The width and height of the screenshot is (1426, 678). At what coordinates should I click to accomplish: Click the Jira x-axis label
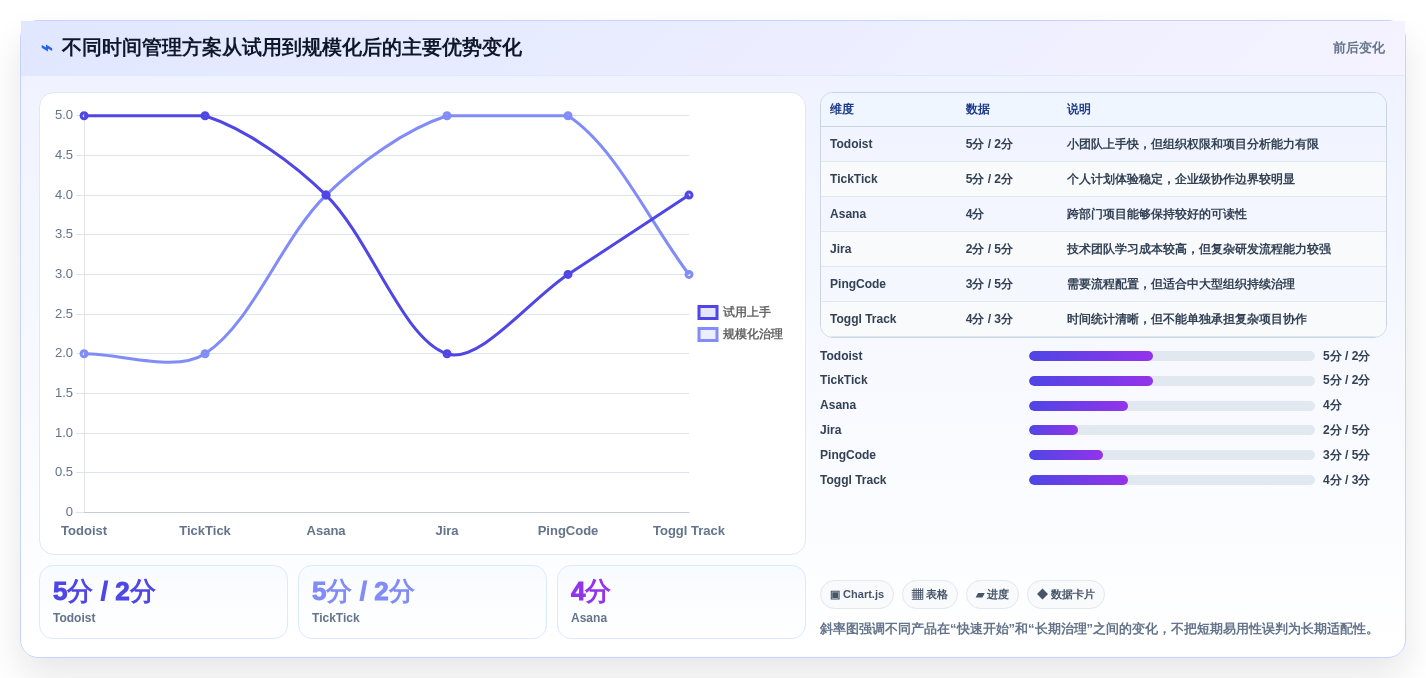[447, 531]
